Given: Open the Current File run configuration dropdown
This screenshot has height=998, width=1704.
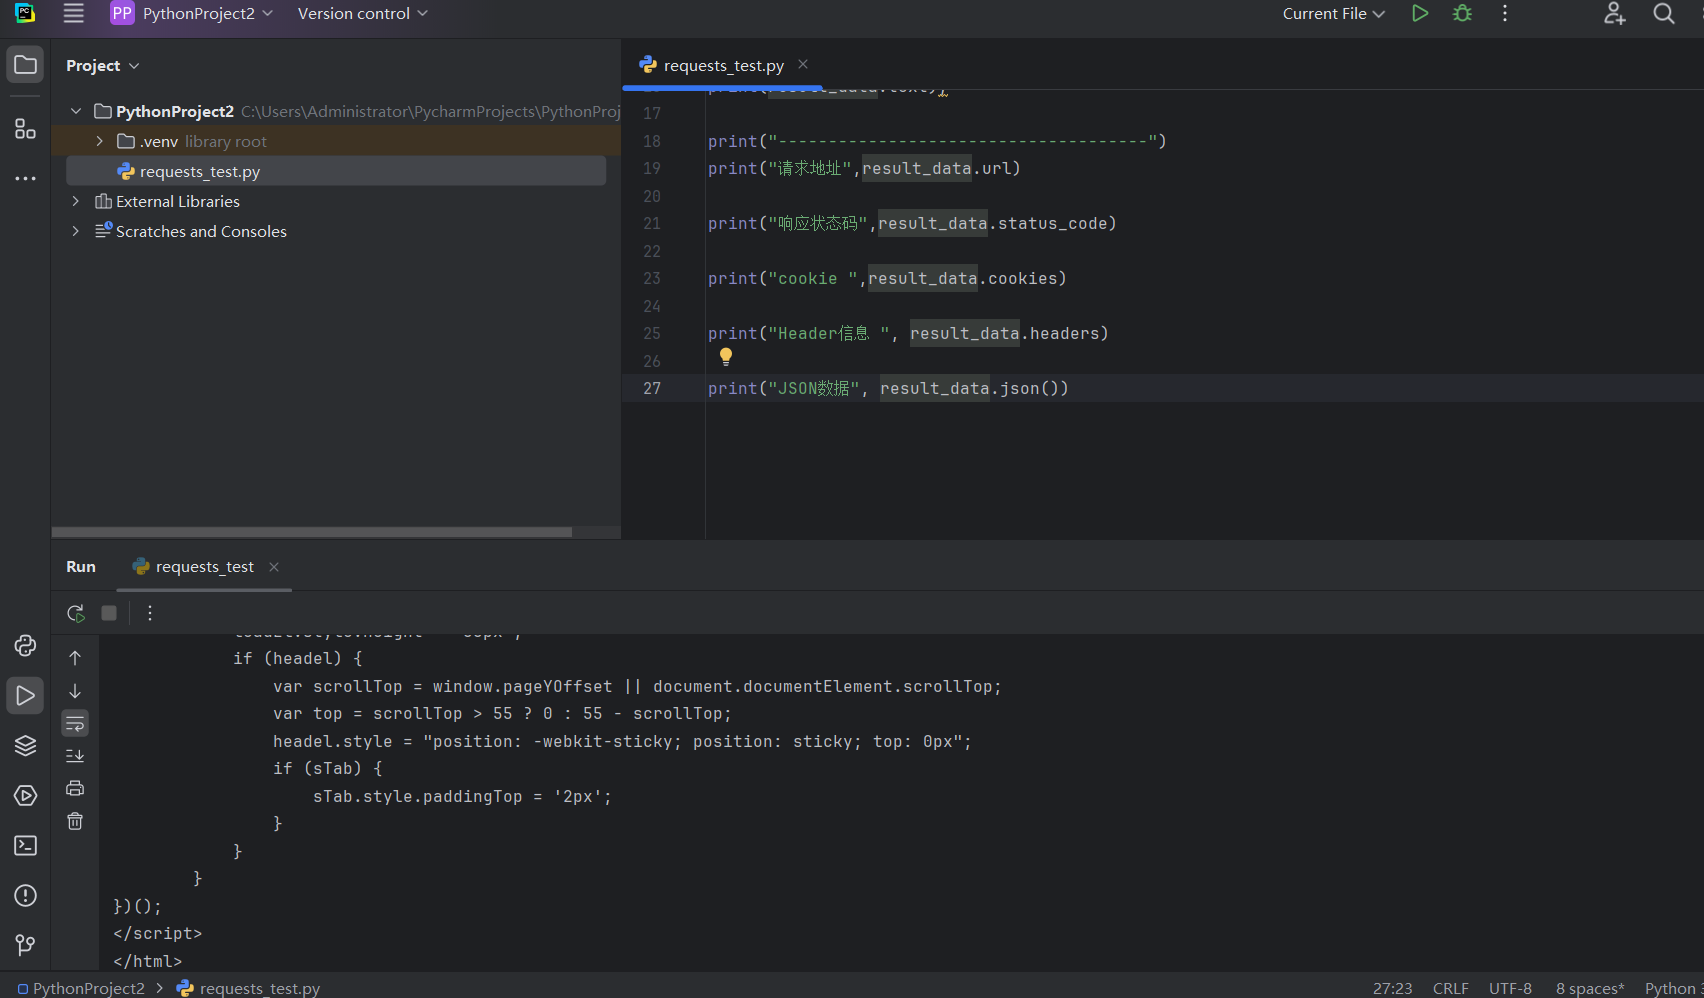Looking at the screenshot, I should click(x=1334, y=13).
